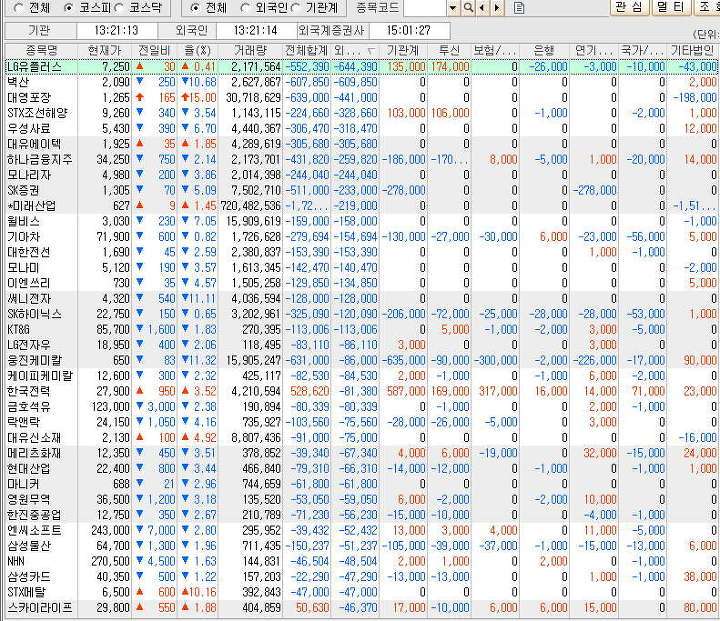
Task: Open the document list icon in toolbar
Action: (x=518, y=8)
